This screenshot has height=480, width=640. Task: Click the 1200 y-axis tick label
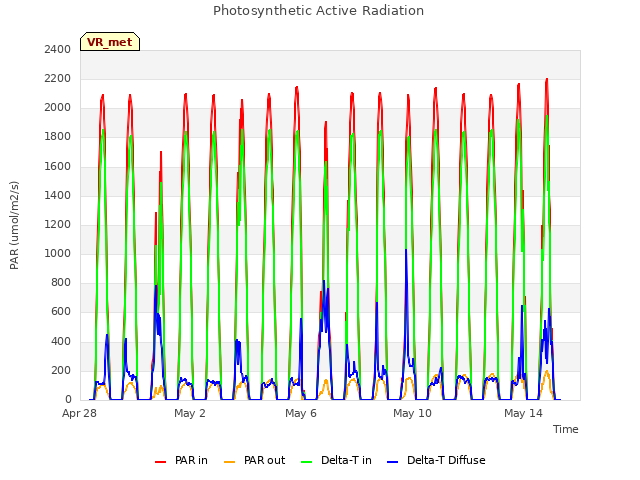tap(58, 224)
